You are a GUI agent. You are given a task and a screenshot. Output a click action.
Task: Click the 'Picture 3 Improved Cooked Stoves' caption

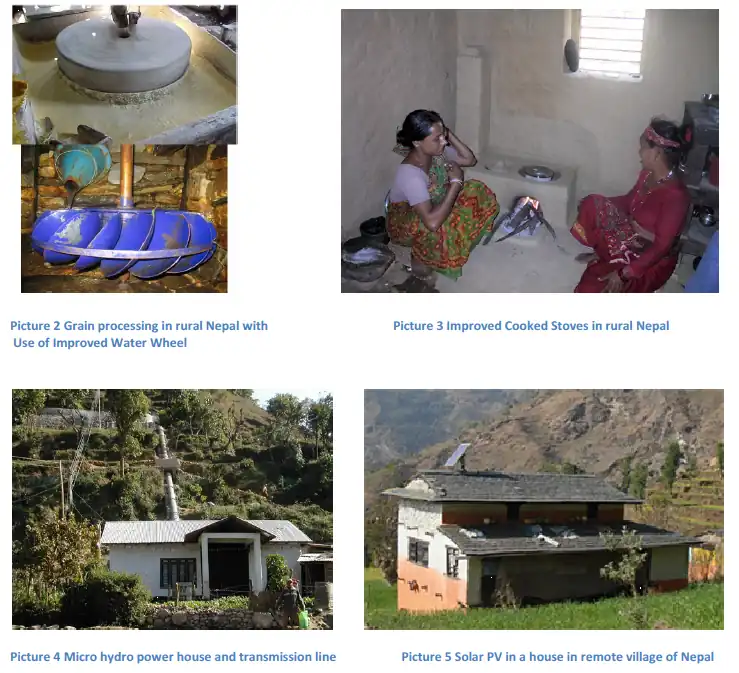tap(531, 326)
